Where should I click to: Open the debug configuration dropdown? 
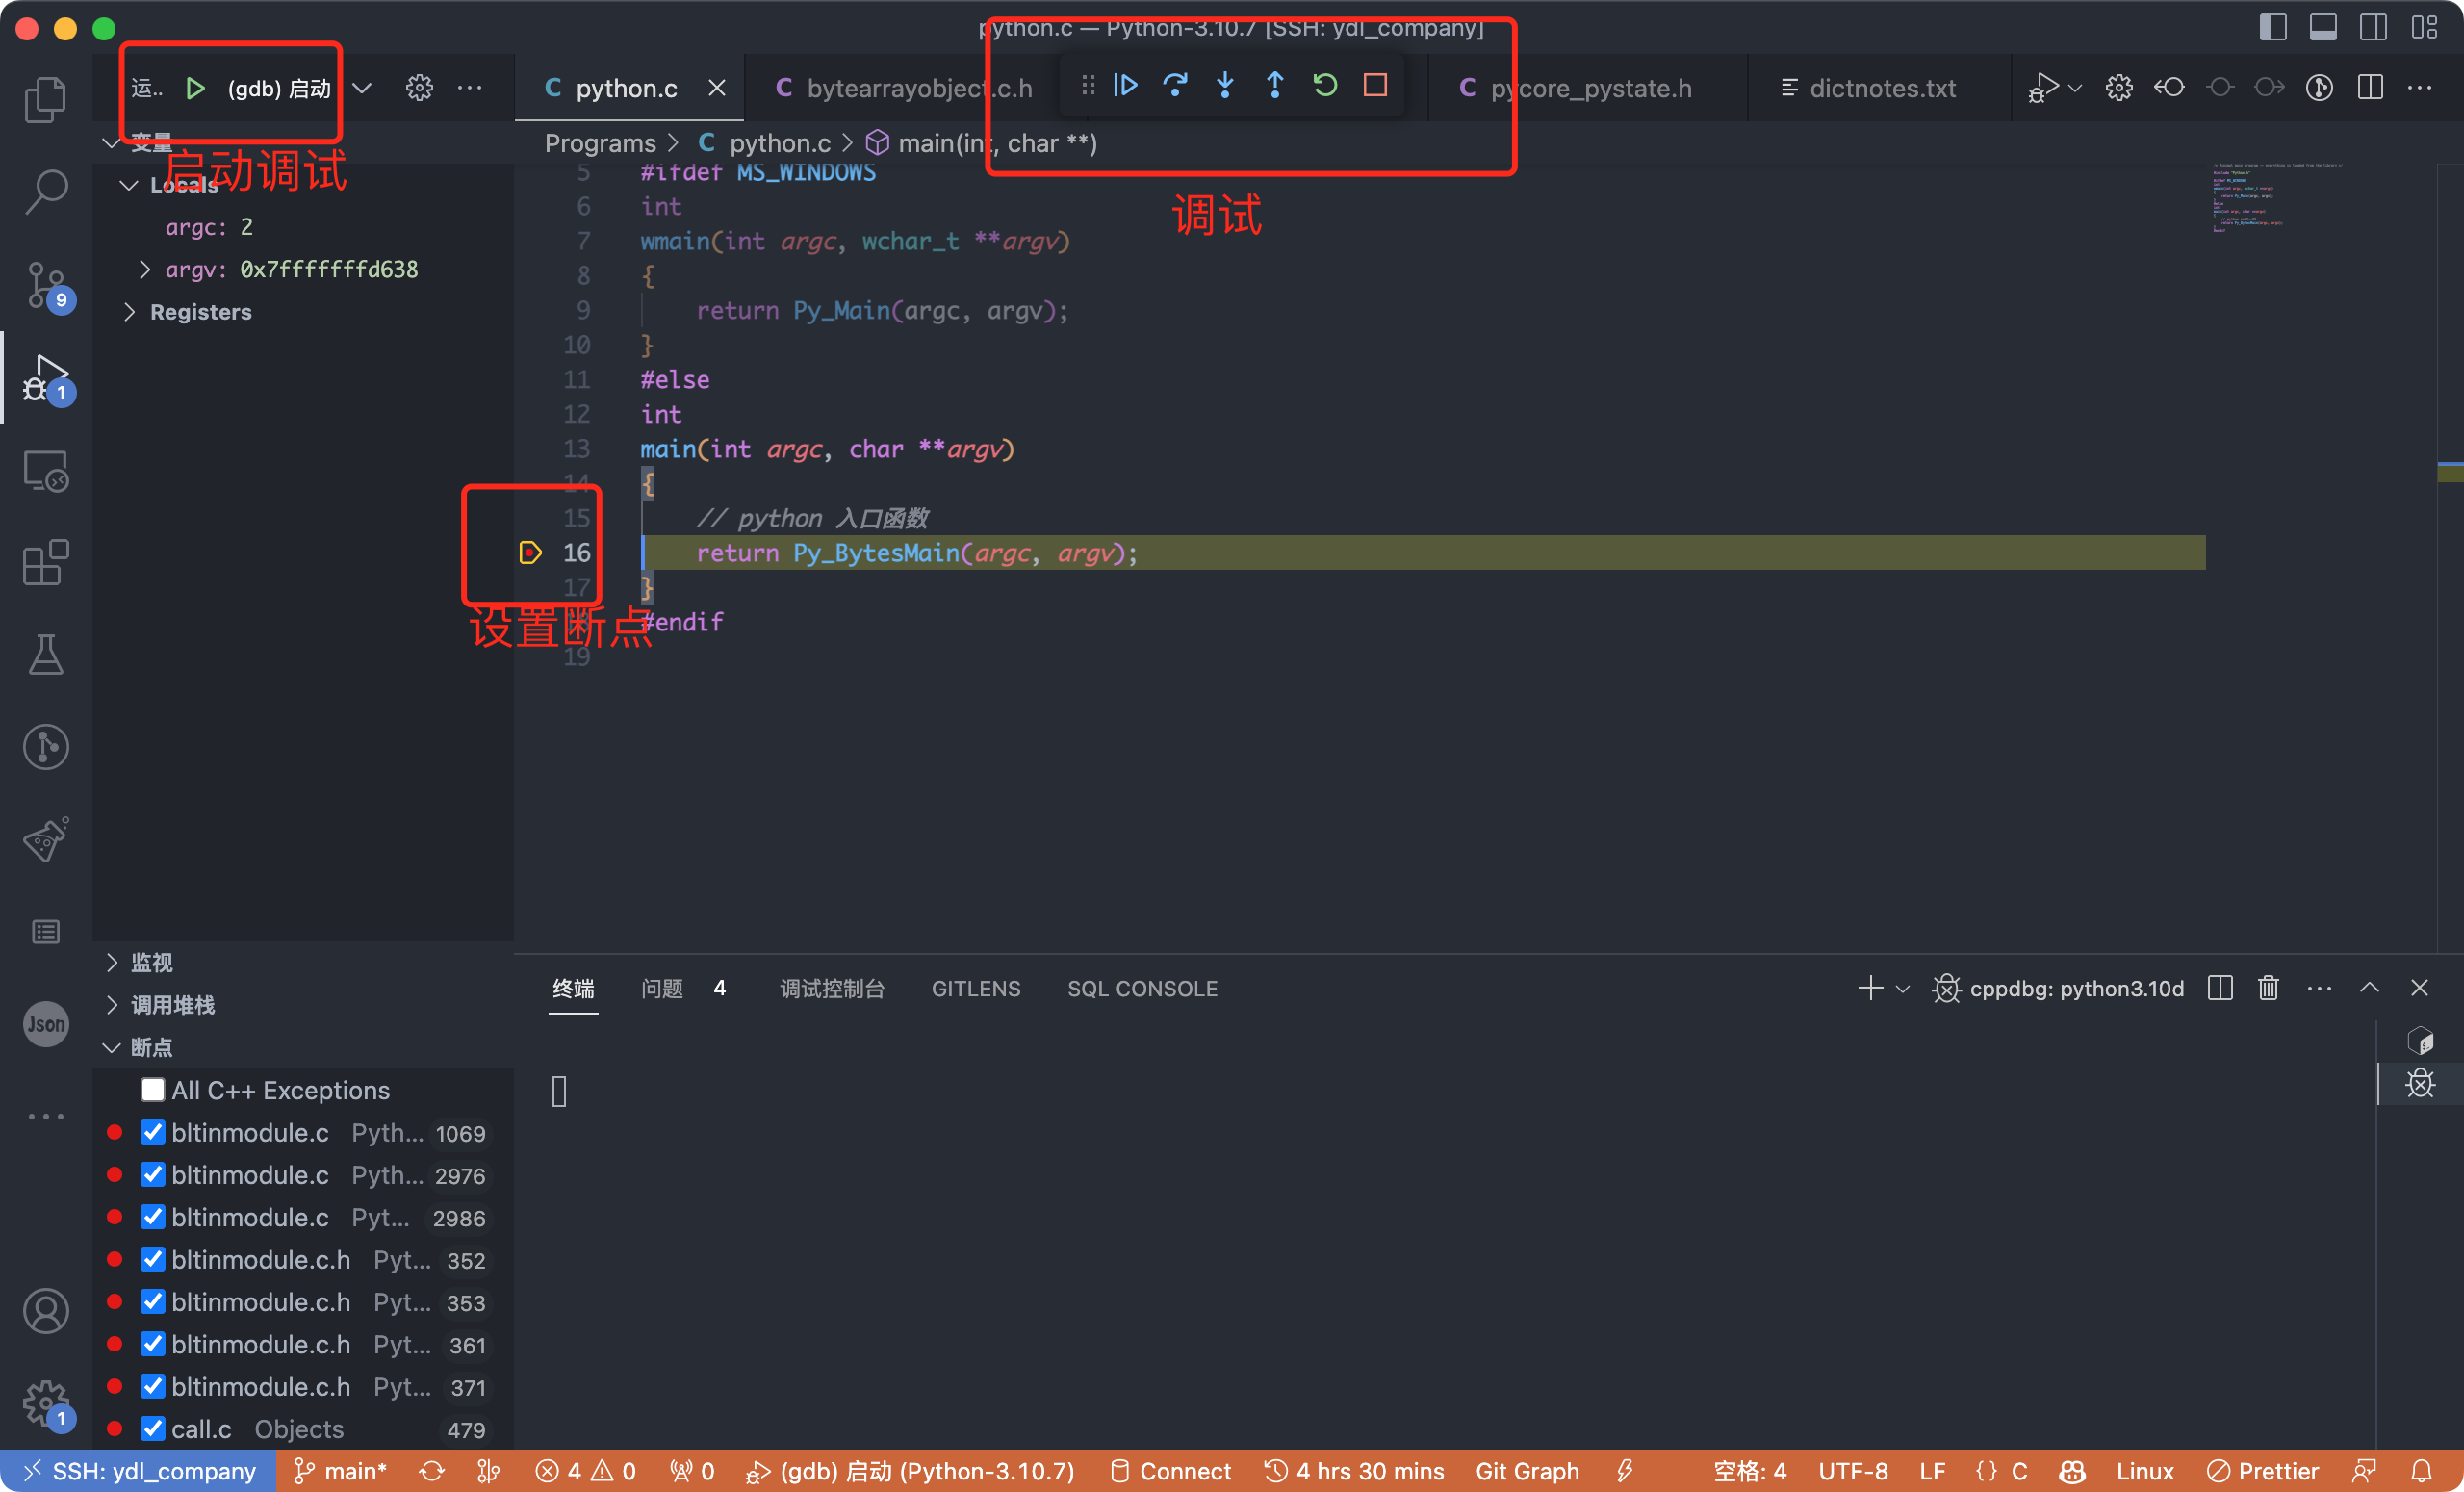(362, 87)
